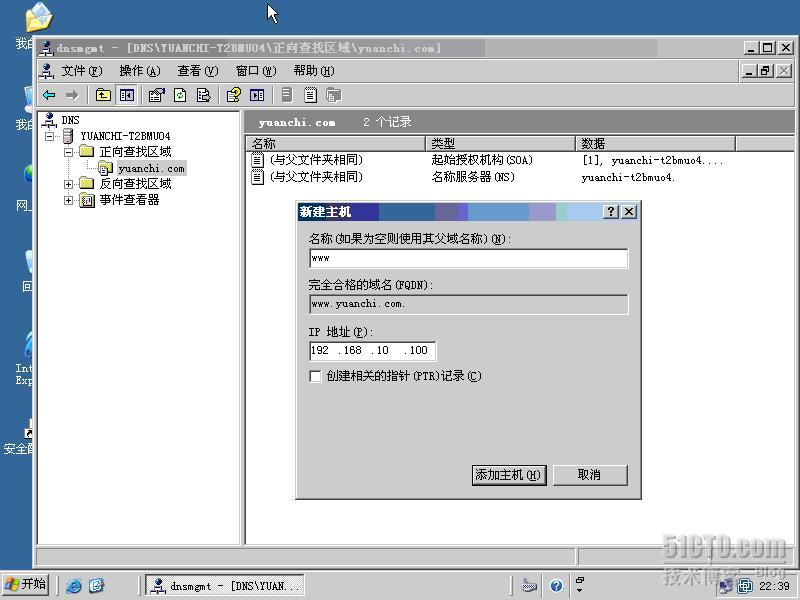Screen dimensions: 800x600
Task: Refresh the view with green-arrows icon
Action: tap(180, 95)
